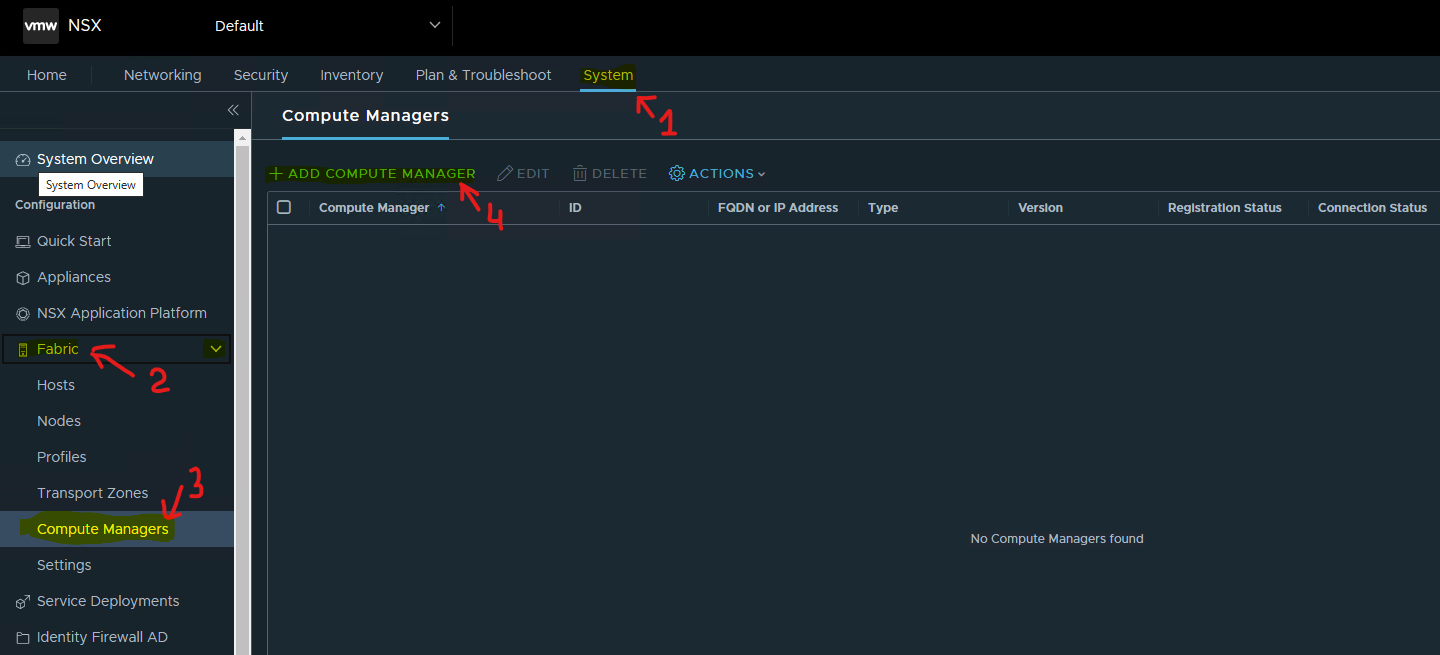Go to the Home tab
Image resolution: width=1440 pixels, height=655 pixels.
click(x=47, y=75)
